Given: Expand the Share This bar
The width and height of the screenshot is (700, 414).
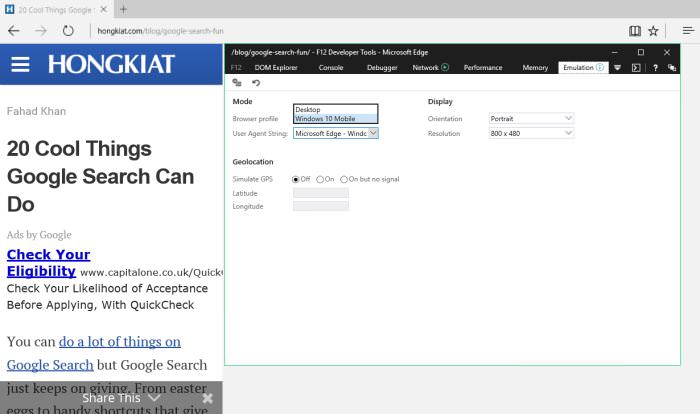Looking at the screenshot, I should point(121,397).
